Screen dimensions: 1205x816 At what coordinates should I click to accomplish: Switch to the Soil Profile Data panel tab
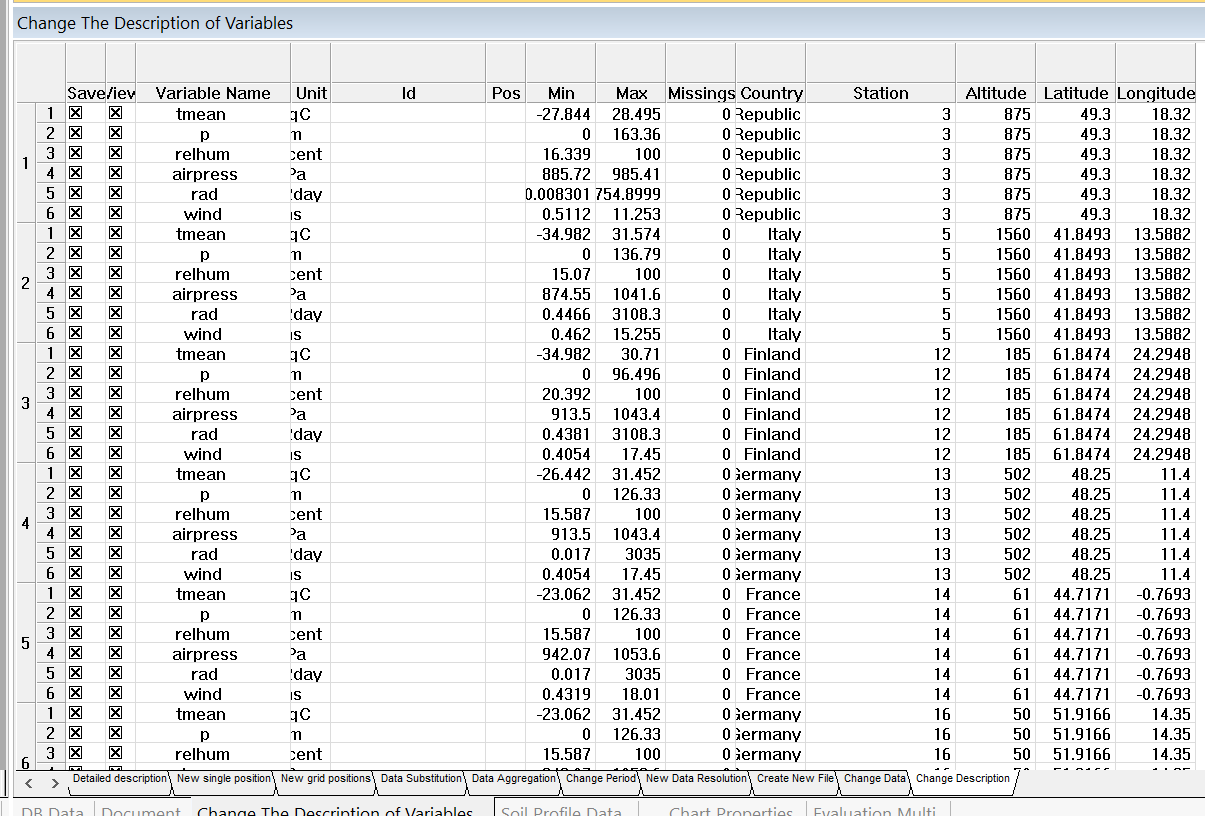click(561, 811)
